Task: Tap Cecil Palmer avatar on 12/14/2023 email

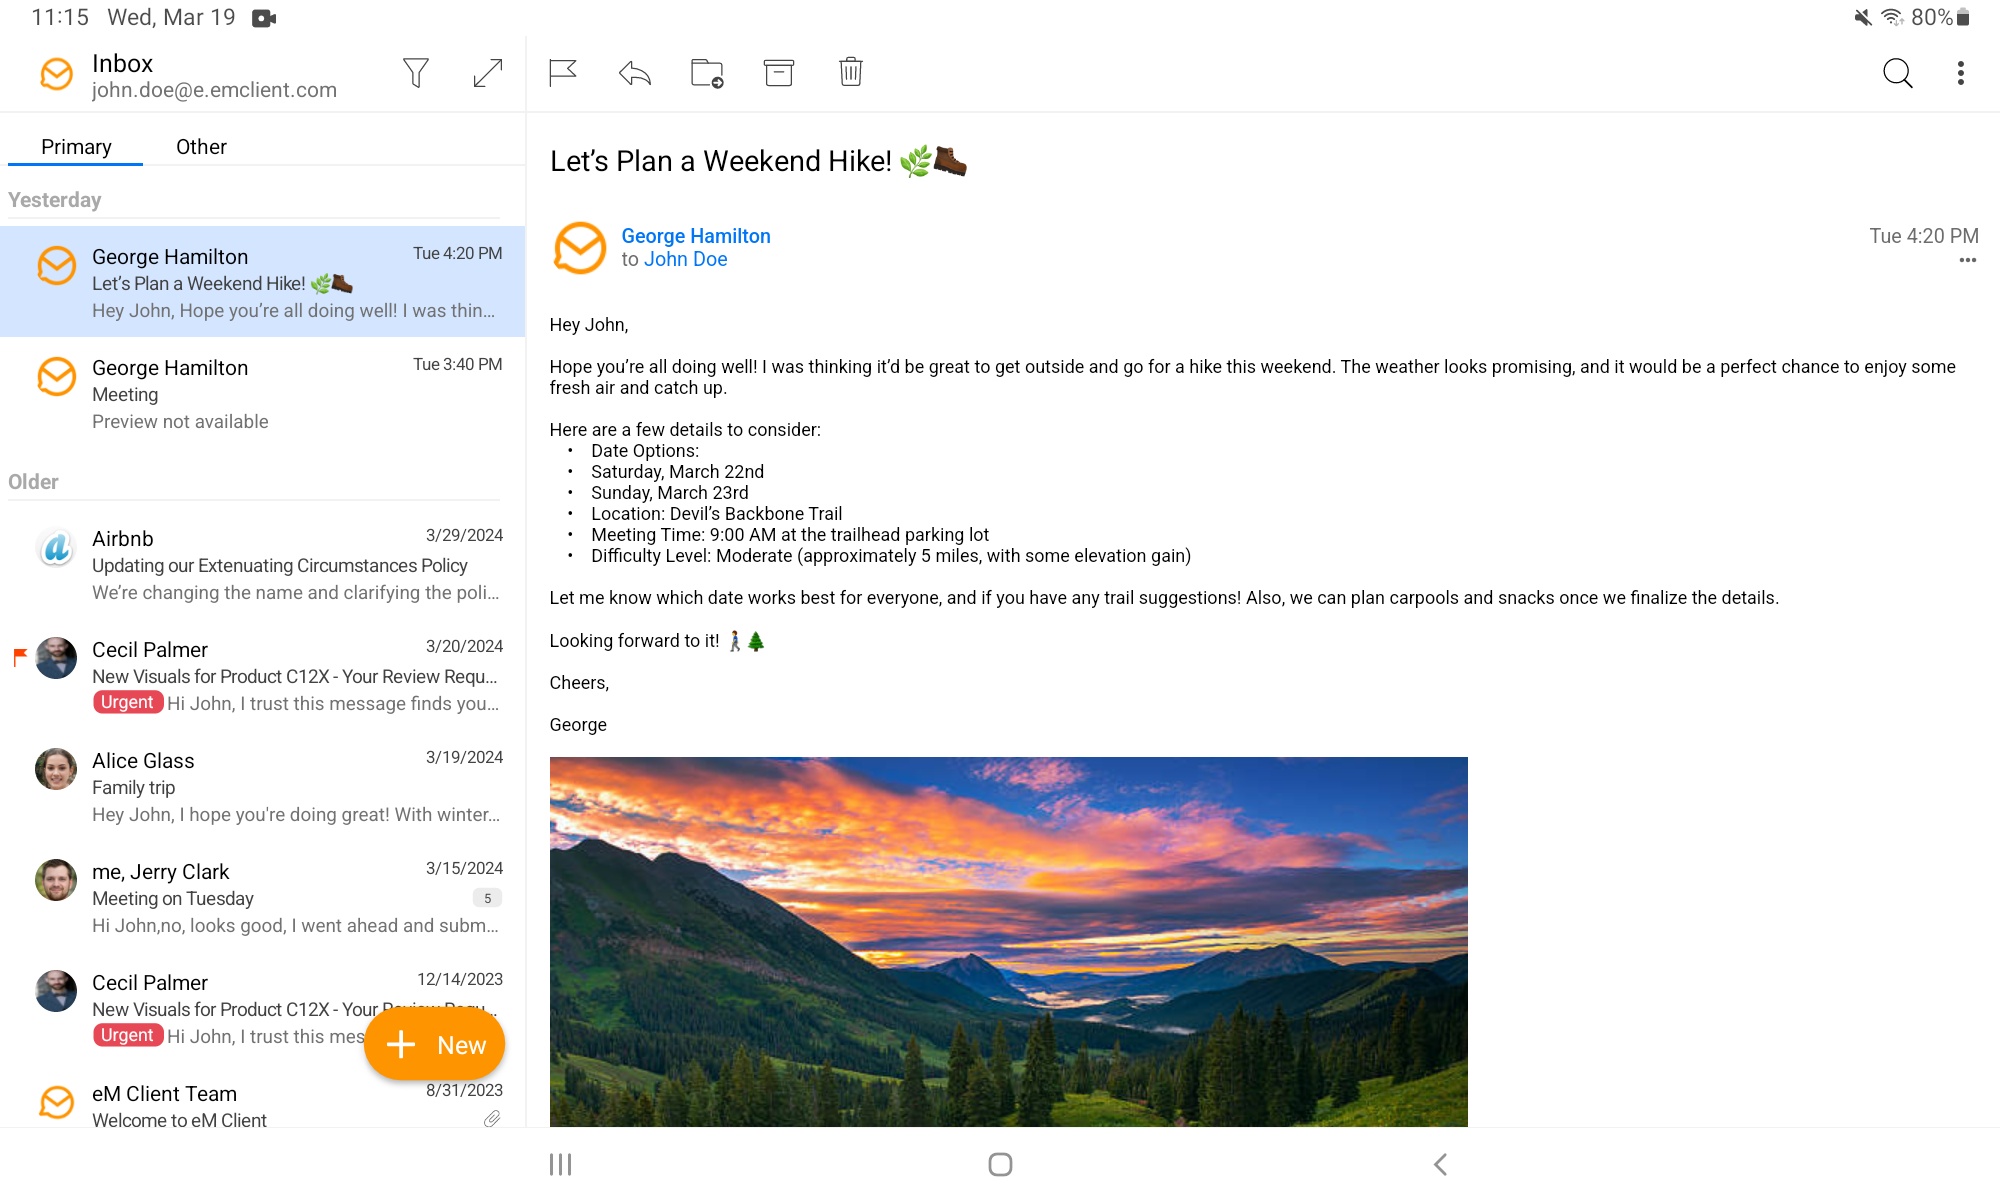Action: coord(56,991)
